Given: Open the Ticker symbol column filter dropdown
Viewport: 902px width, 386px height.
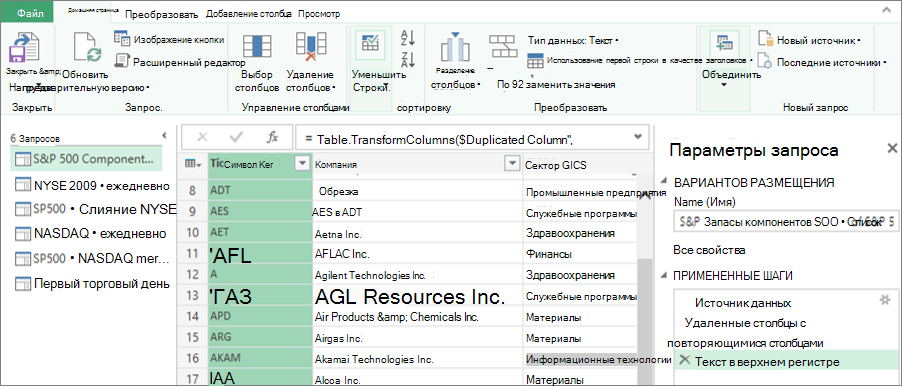Looking at the screenshot, I should pyautogui.click(x=302, y=163).
